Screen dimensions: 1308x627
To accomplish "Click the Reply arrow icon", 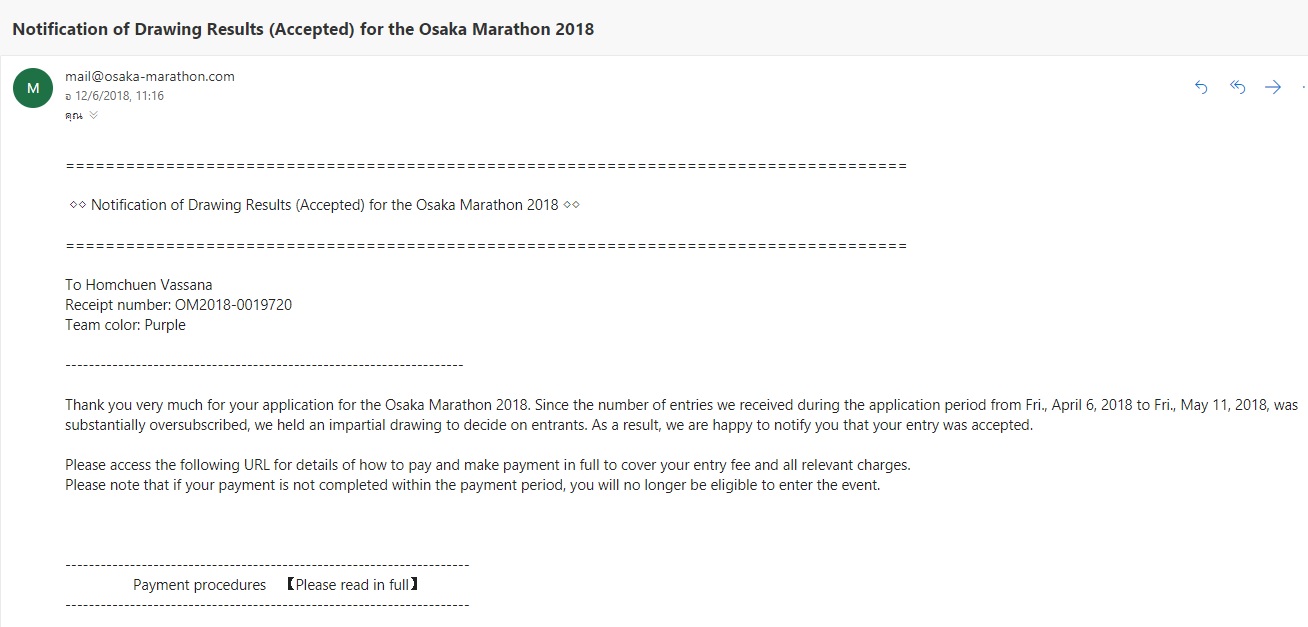I will [1201, 87].
